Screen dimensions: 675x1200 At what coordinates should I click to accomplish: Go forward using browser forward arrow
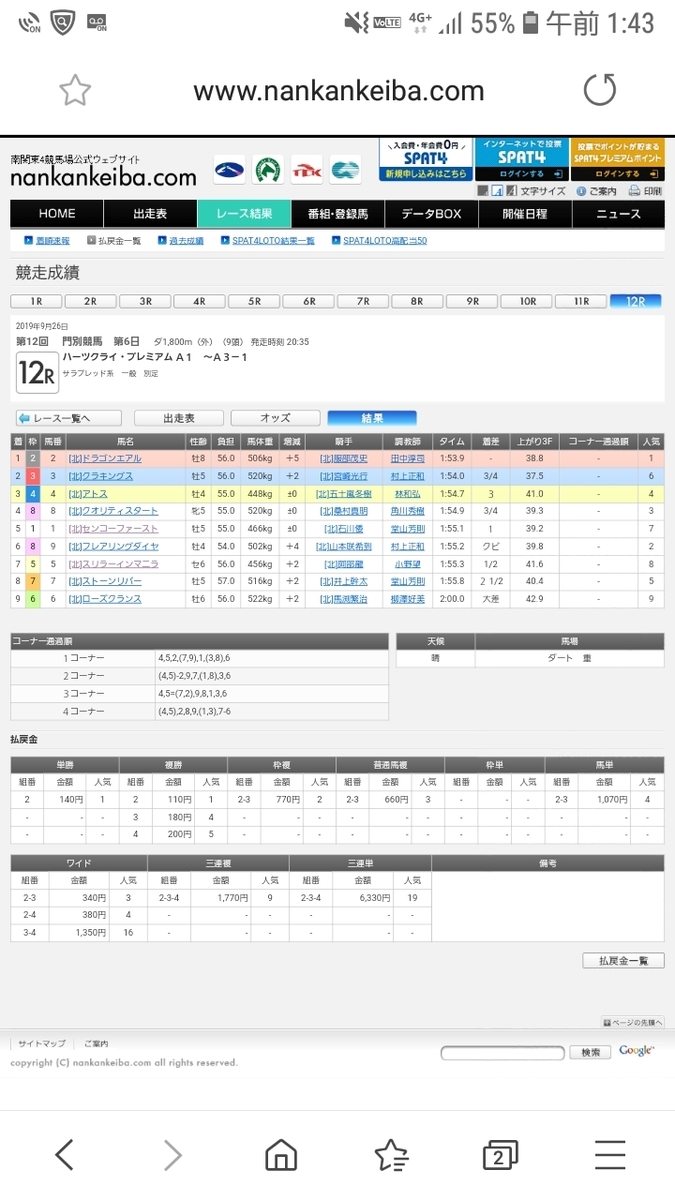point(173,1155)
